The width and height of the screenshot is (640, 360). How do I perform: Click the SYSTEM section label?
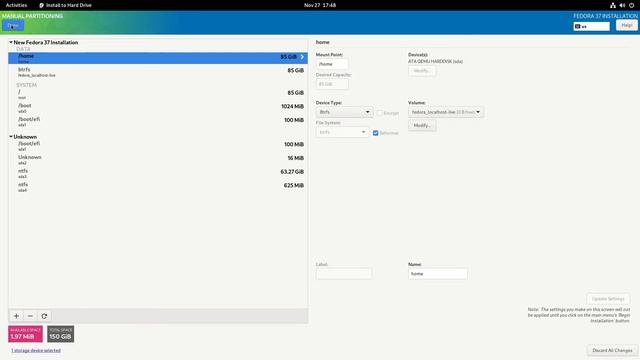[x=27, y=85]
